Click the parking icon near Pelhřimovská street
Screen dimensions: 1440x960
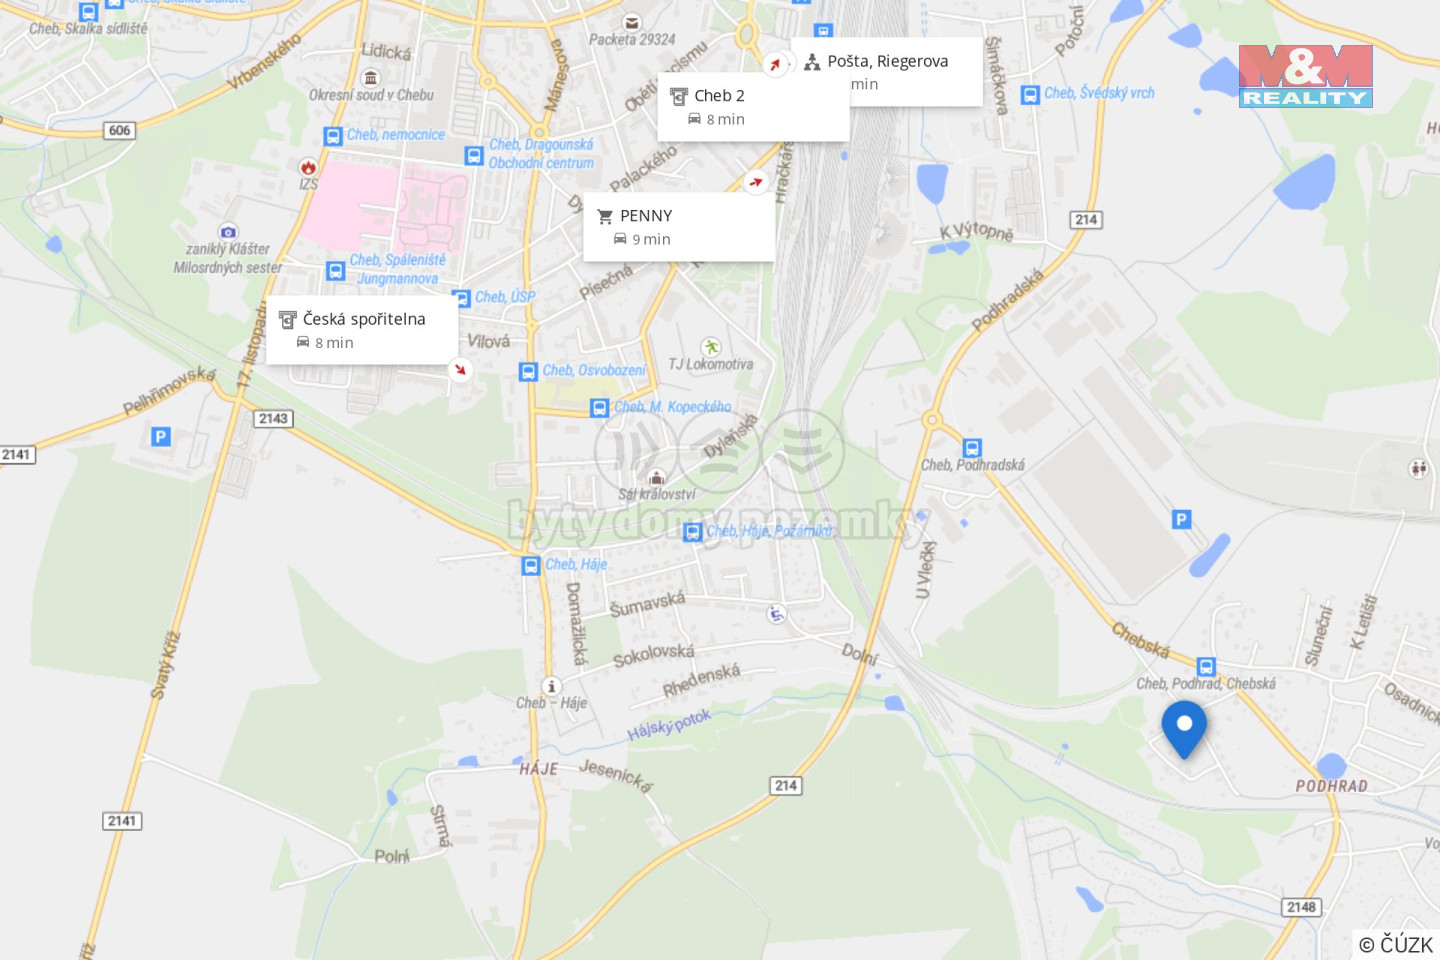click(161, 436)
